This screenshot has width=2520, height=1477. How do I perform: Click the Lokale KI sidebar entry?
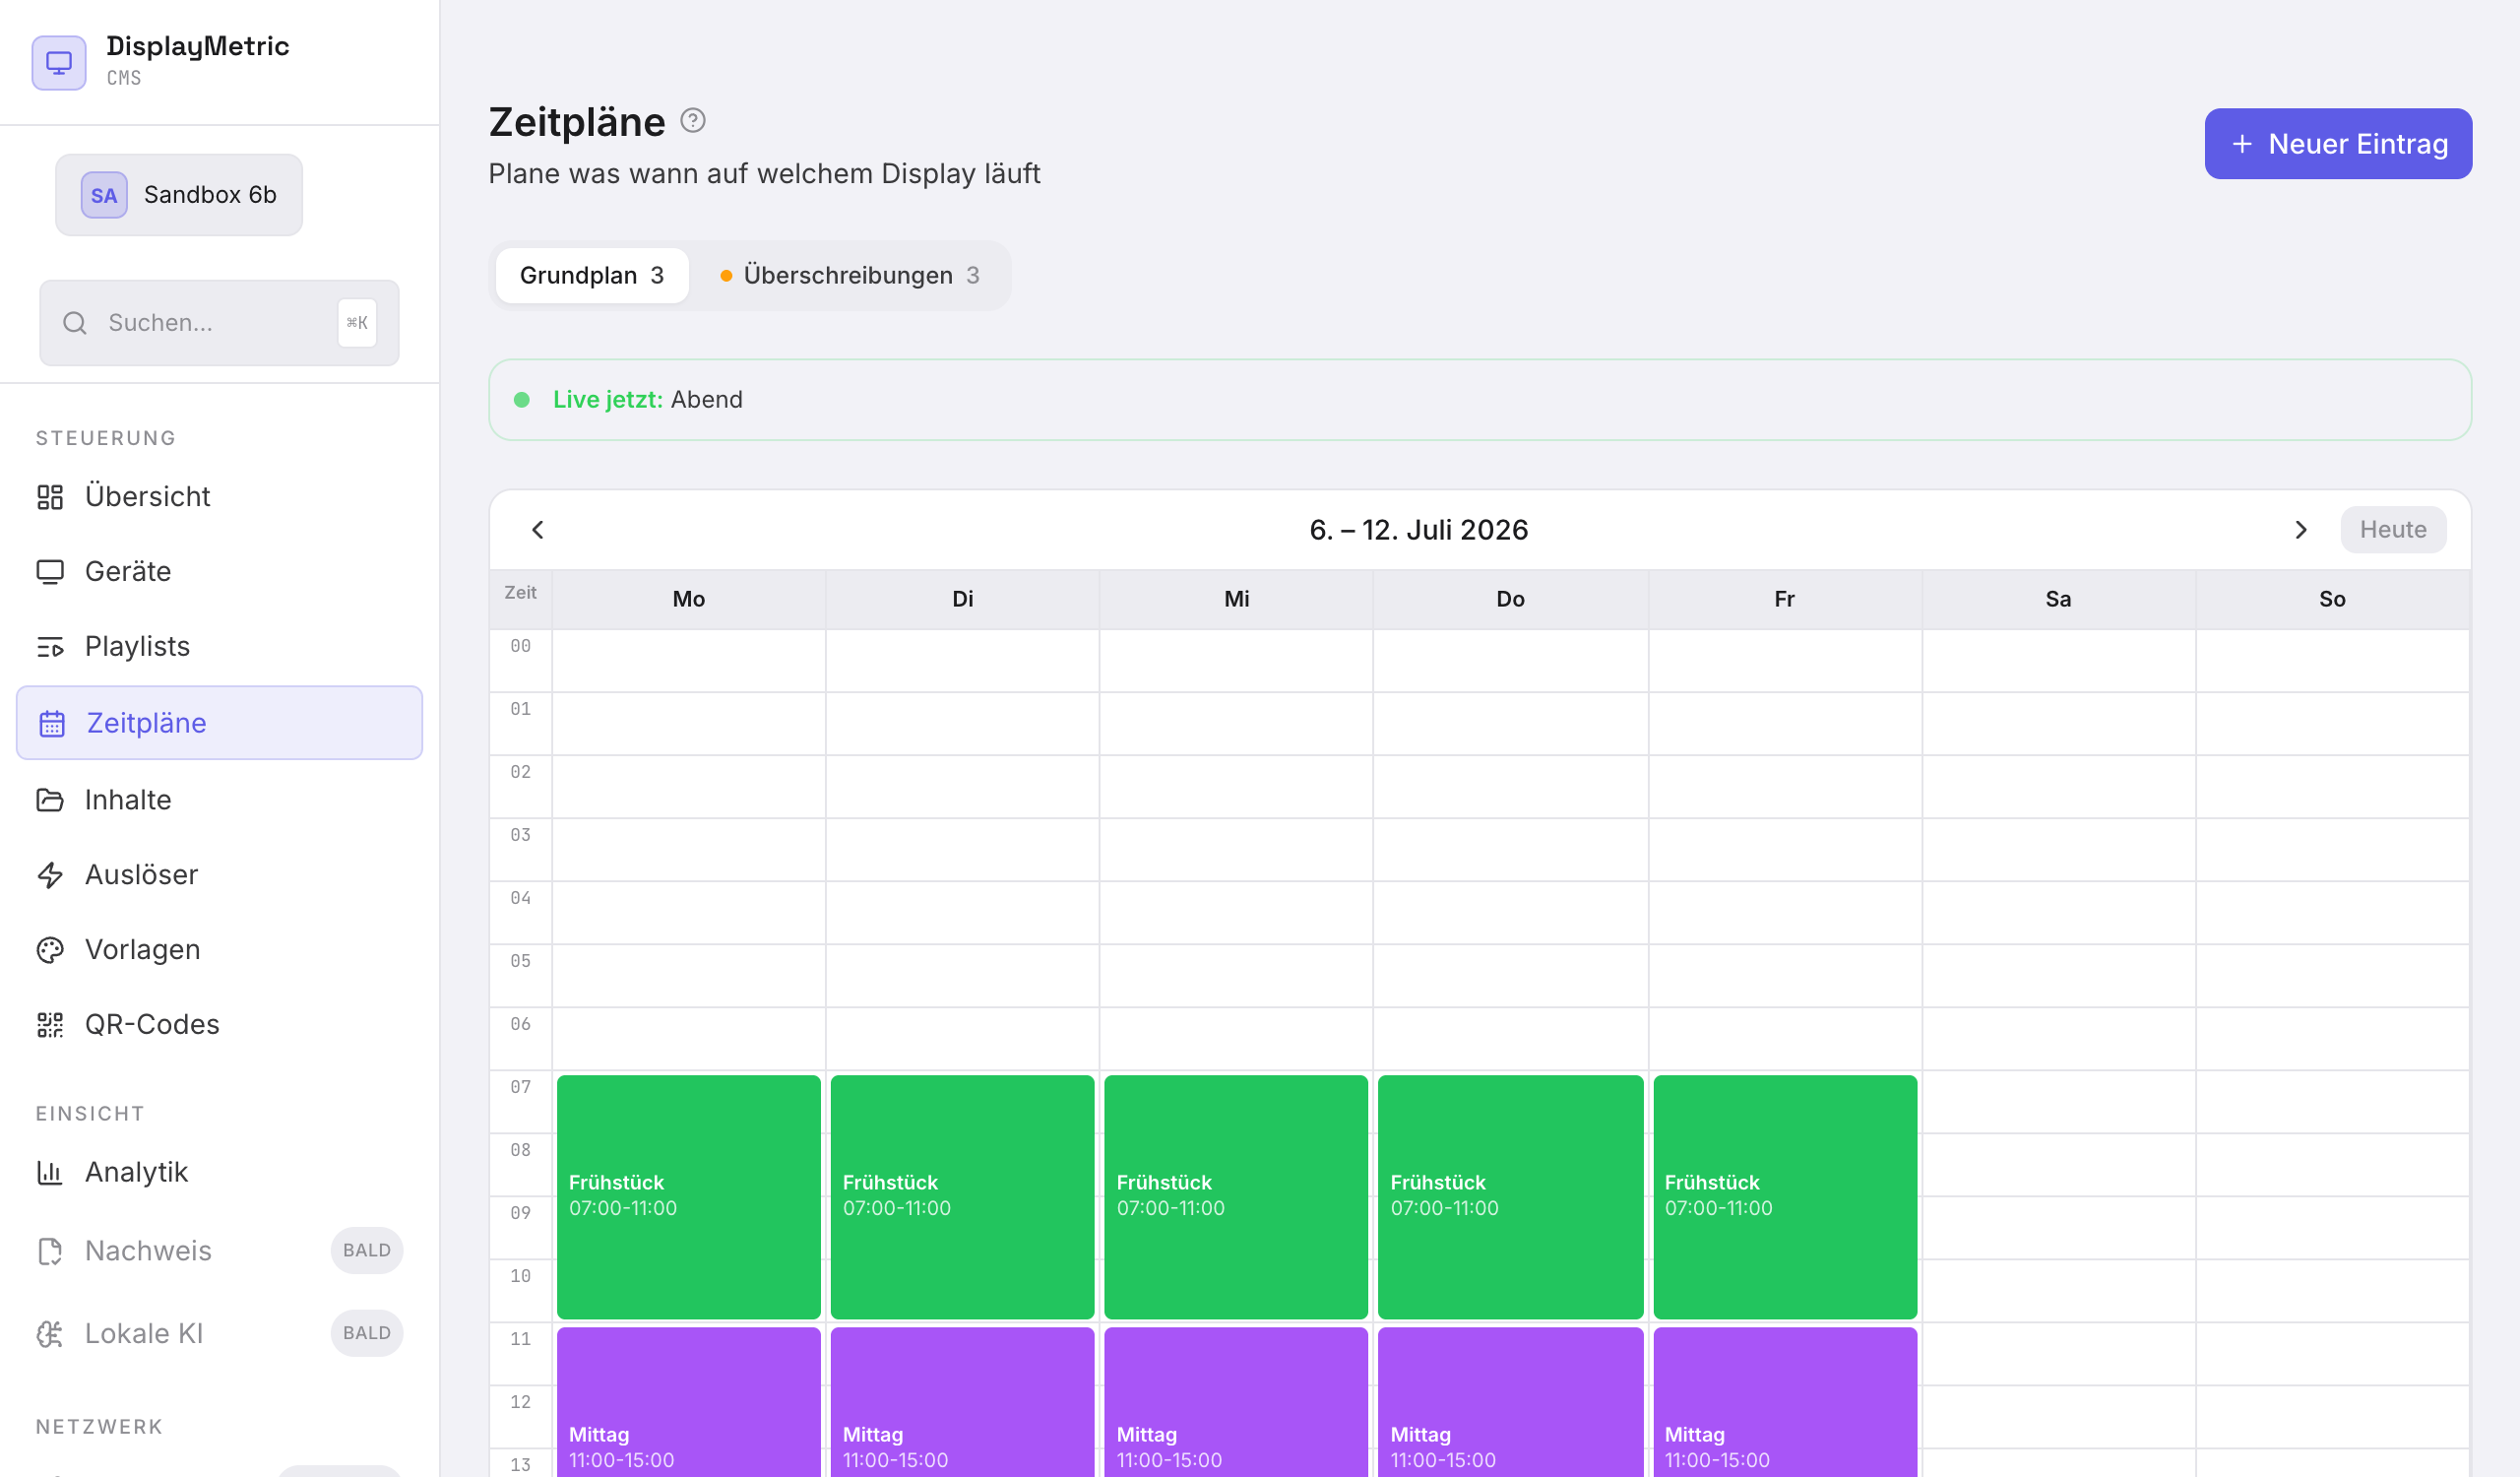[x=220, y=1334]
